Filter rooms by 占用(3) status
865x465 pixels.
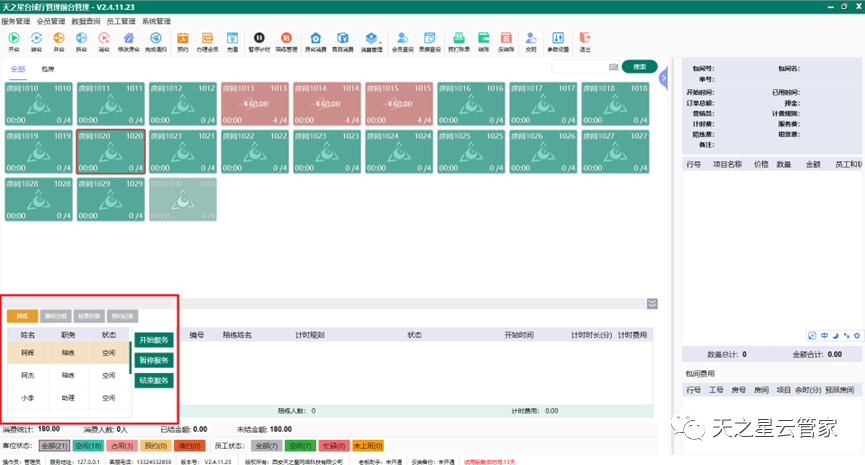(122, 444)
